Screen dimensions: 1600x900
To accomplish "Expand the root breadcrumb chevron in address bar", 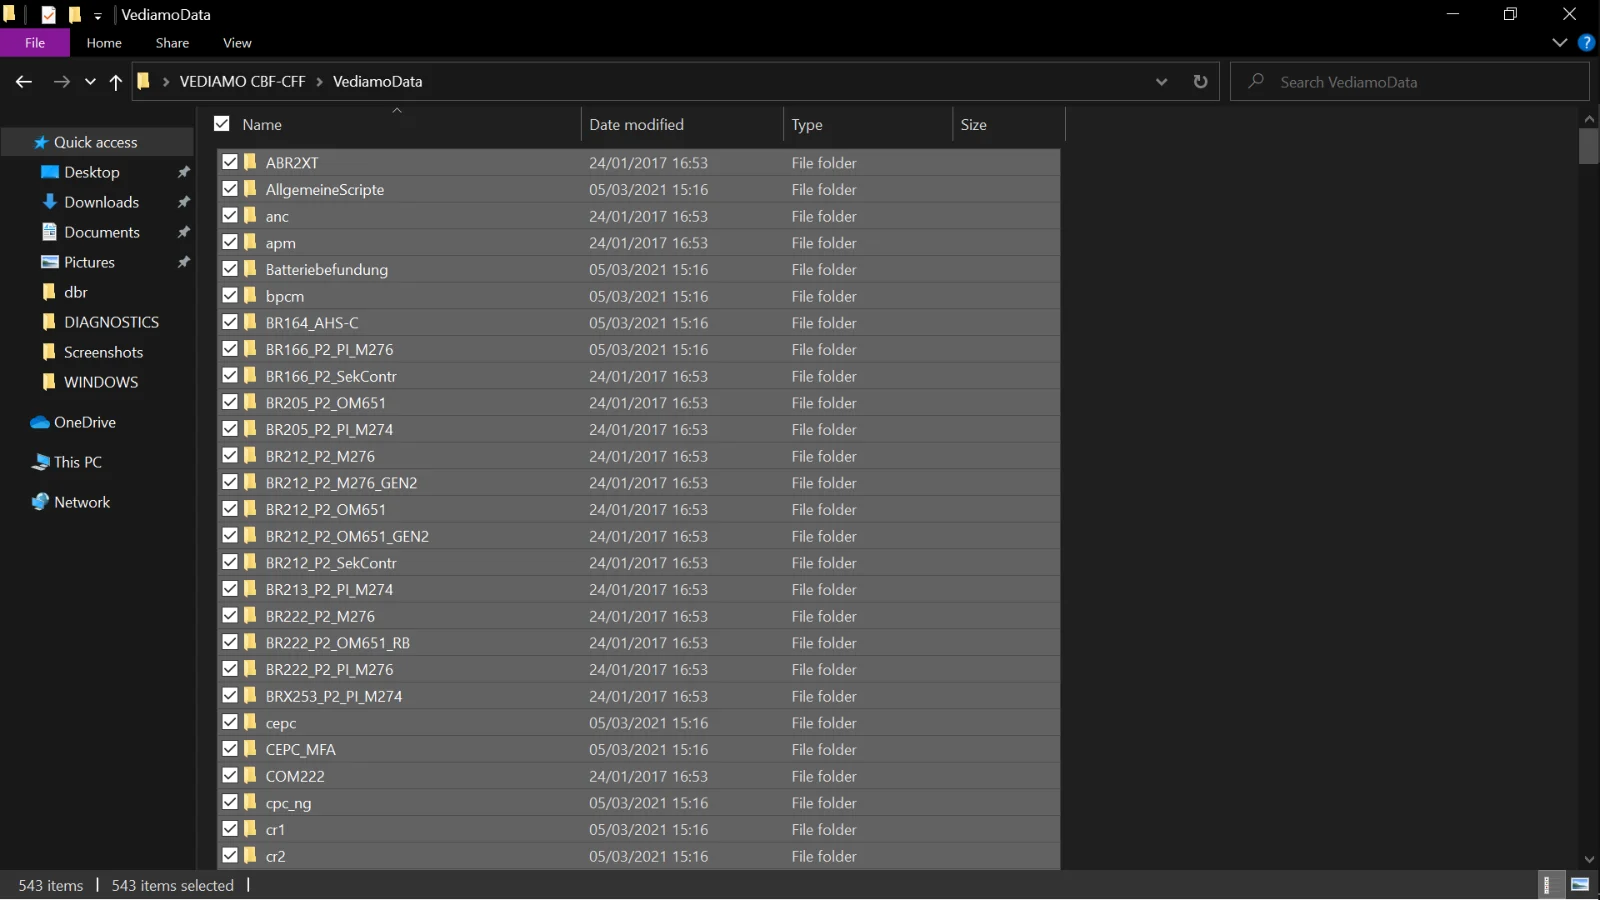I will click(165, 82).
